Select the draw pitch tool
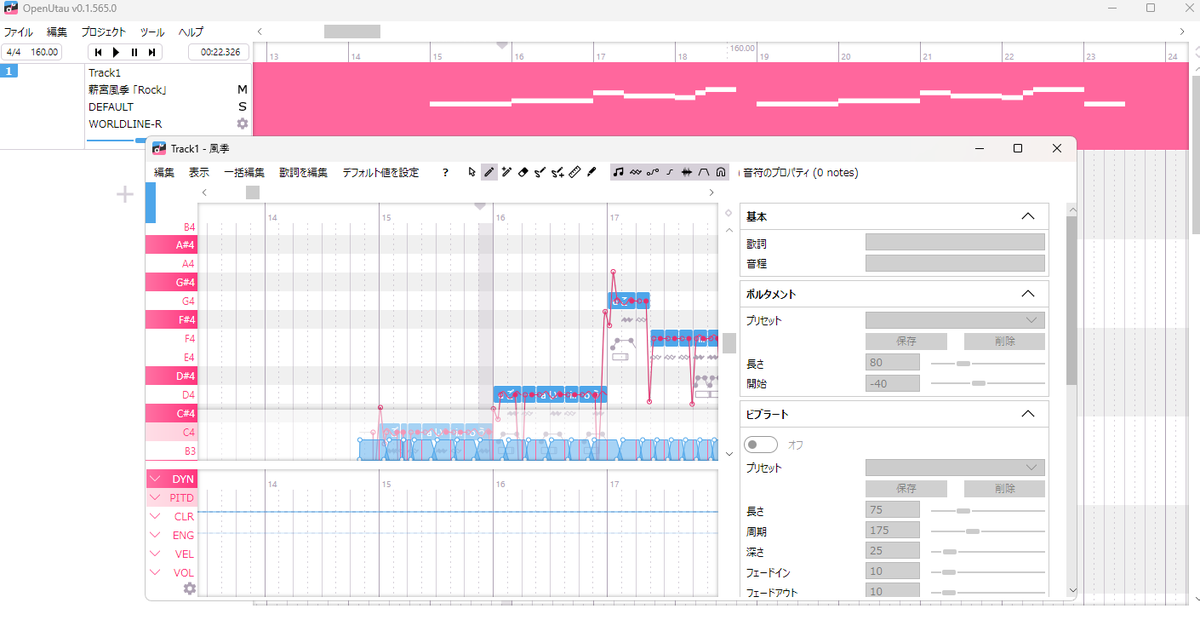This screenshot has width=1200, height=620. tap(540, 173)
